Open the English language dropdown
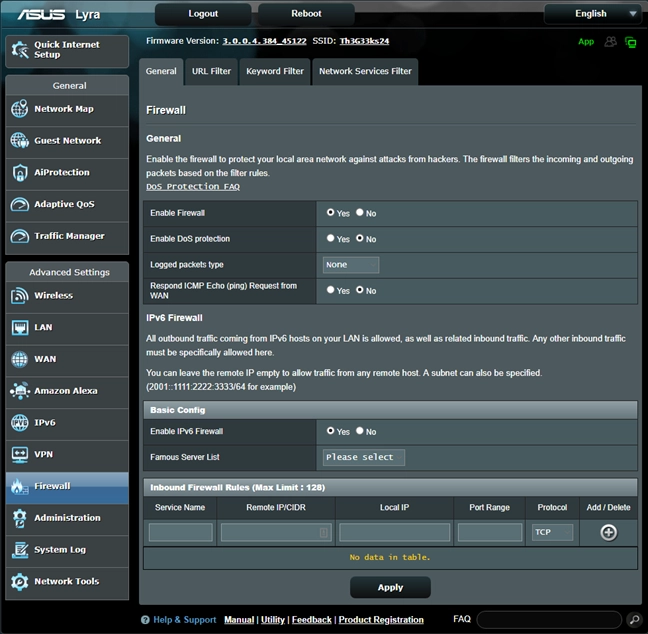 [x=592, y=14]
